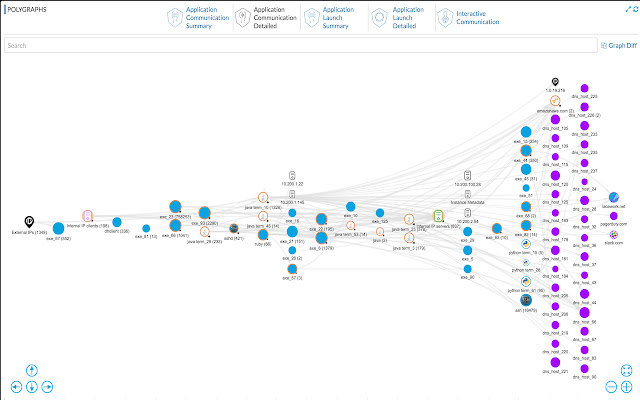640x400 pixels.
Task: Pan the graph right
Action: pyautogui.click(x=47, y=387)
